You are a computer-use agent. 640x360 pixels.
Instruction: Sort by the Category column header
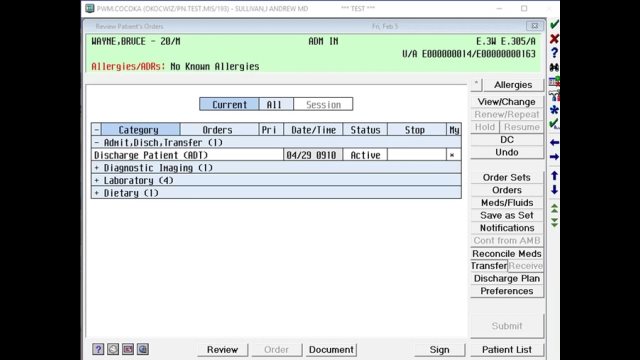(x=140, y=130)
